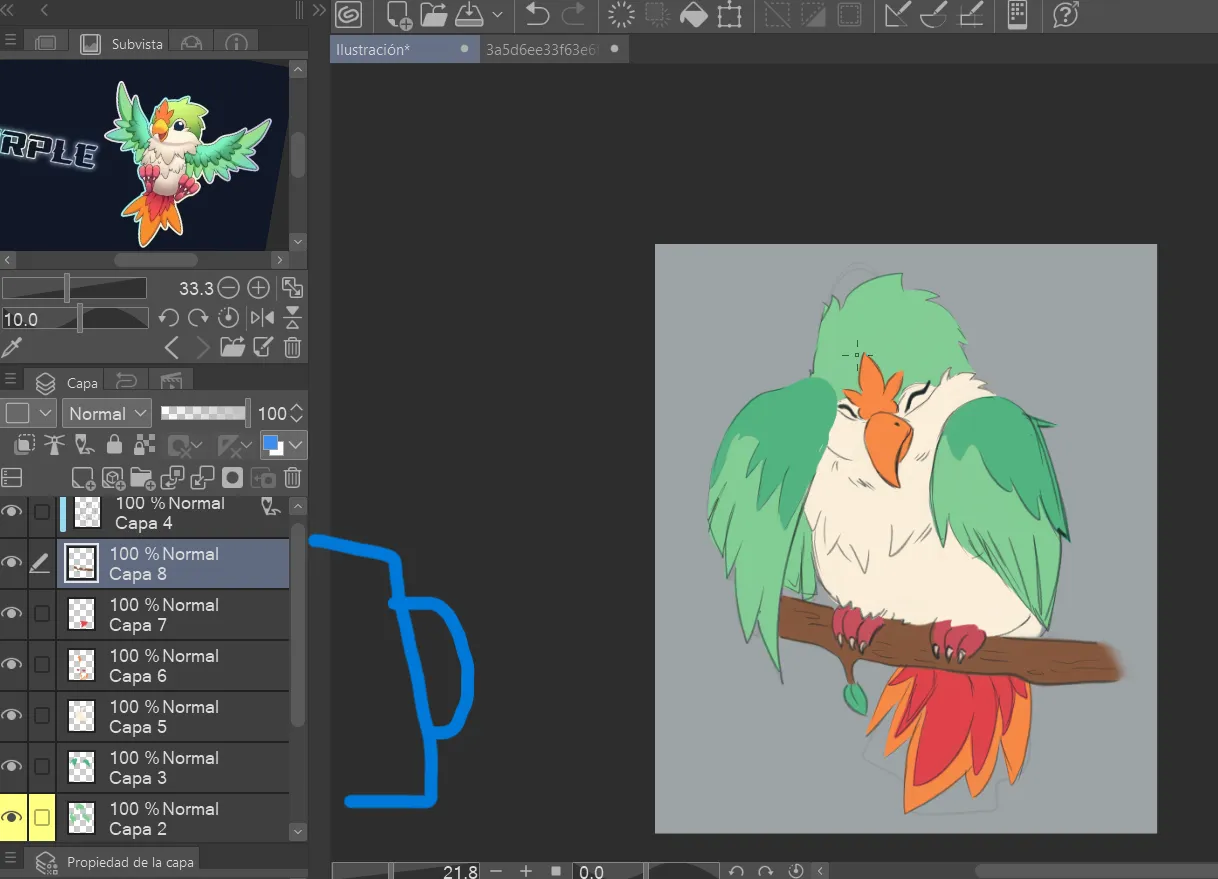Check the Capa 6 selection checkbox
1218x879 pixels.
41,665
